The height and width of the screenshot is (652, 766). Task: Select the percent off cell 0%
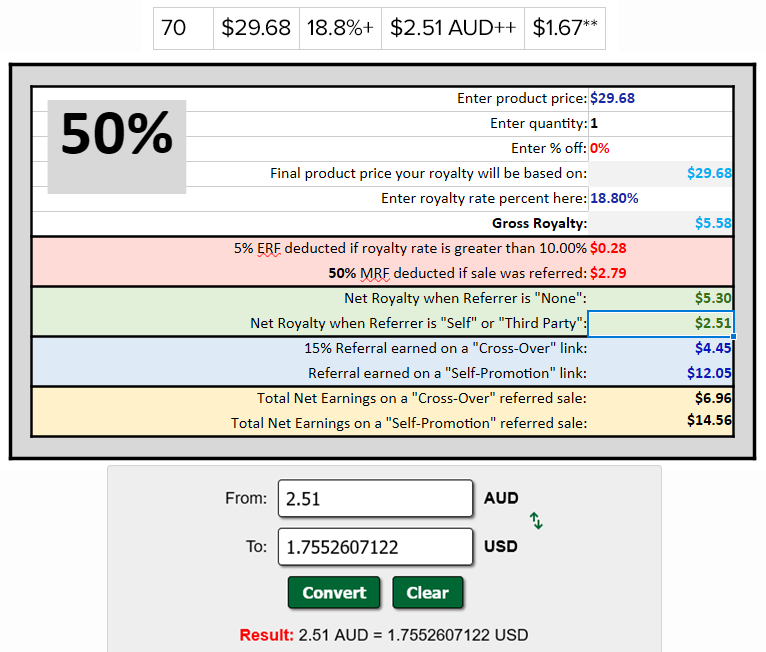(x=660, y=148)
